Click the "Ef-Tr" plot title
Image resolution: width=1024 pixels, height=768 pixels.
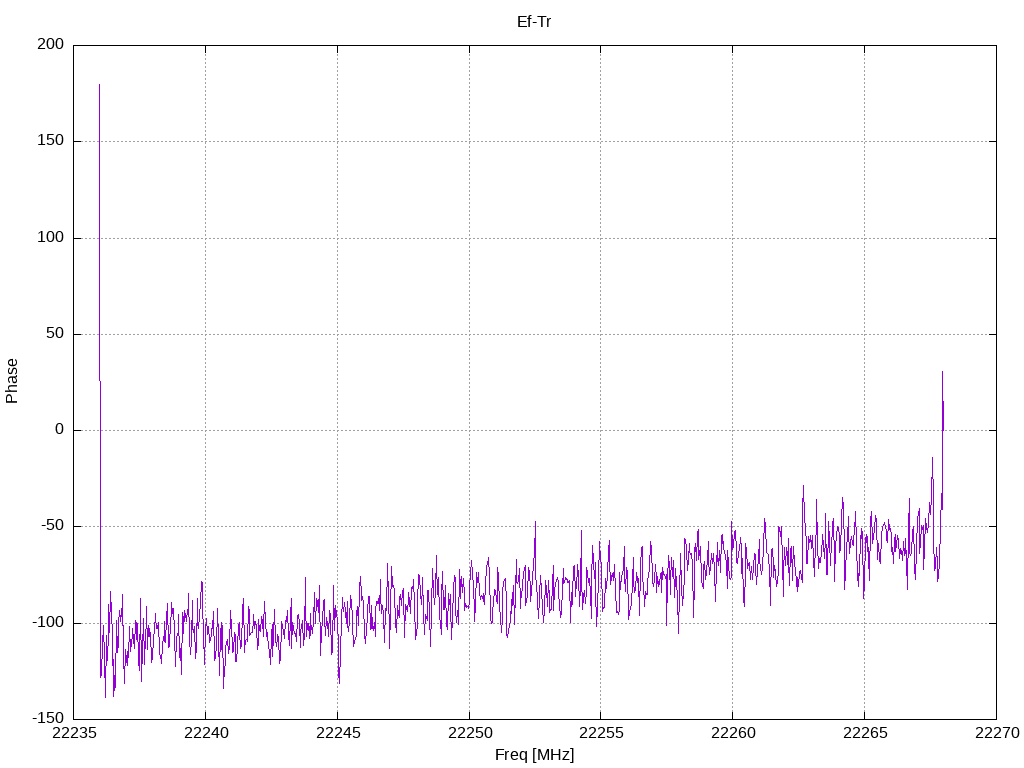click(534, 21)
